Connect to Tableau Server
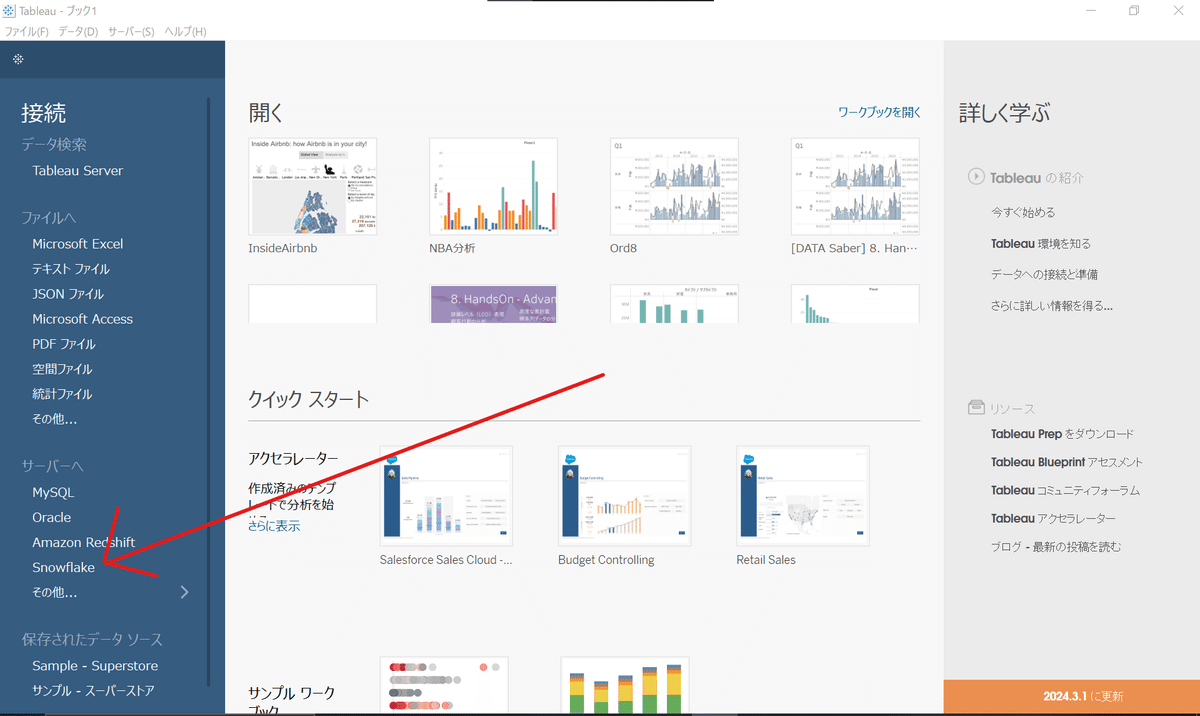 (x=78, y=171)
